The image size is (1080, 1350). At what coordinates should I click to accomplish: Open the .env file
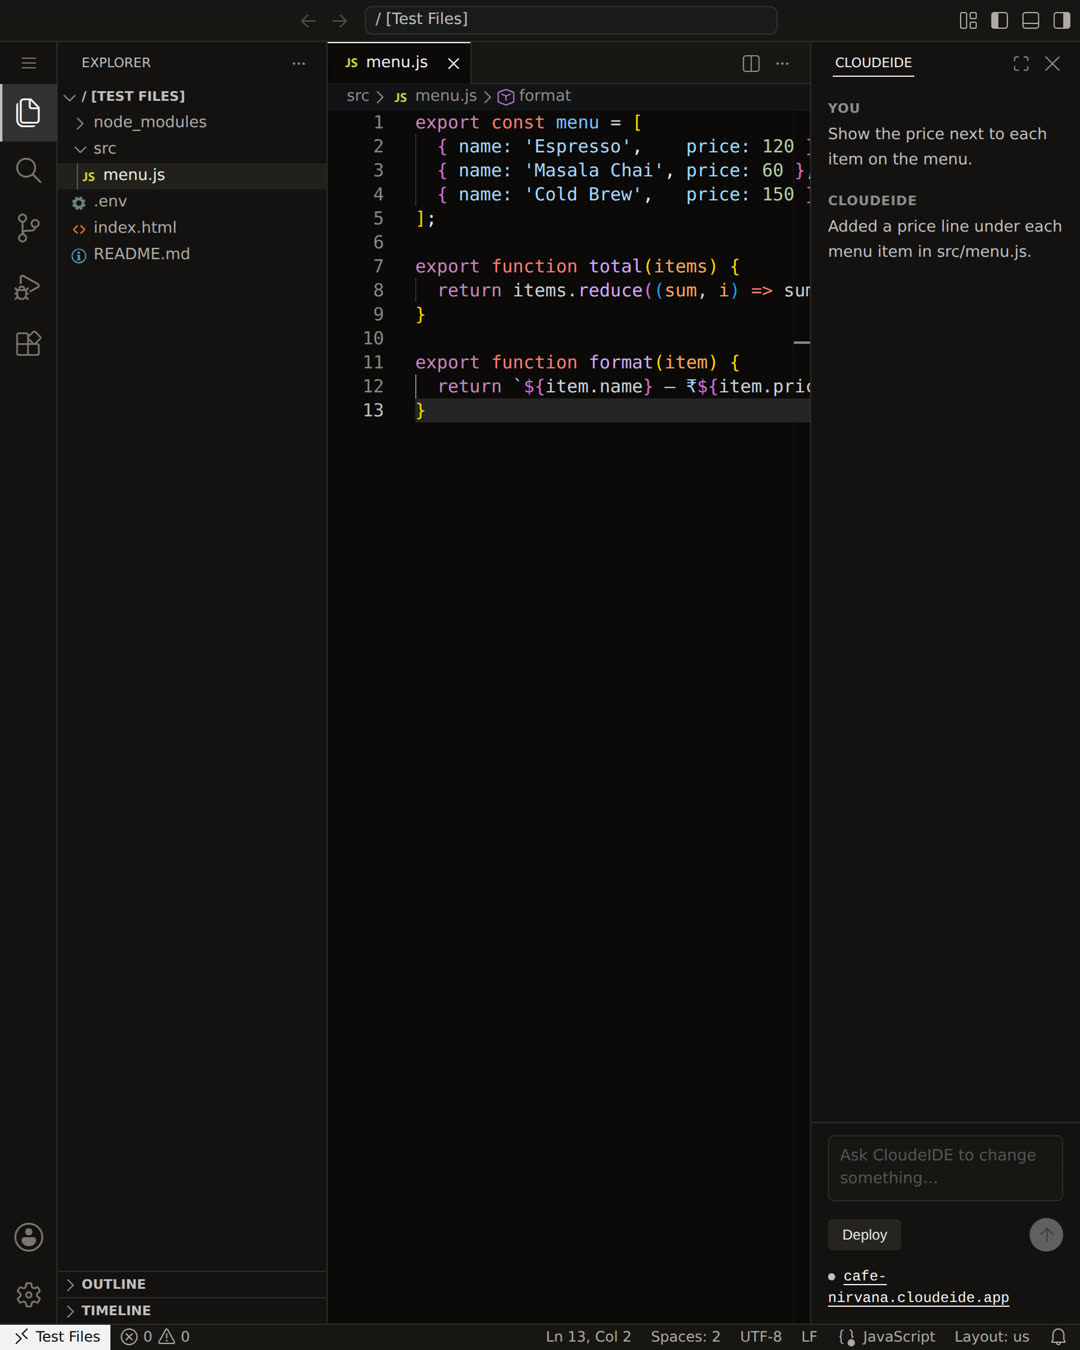192,201
